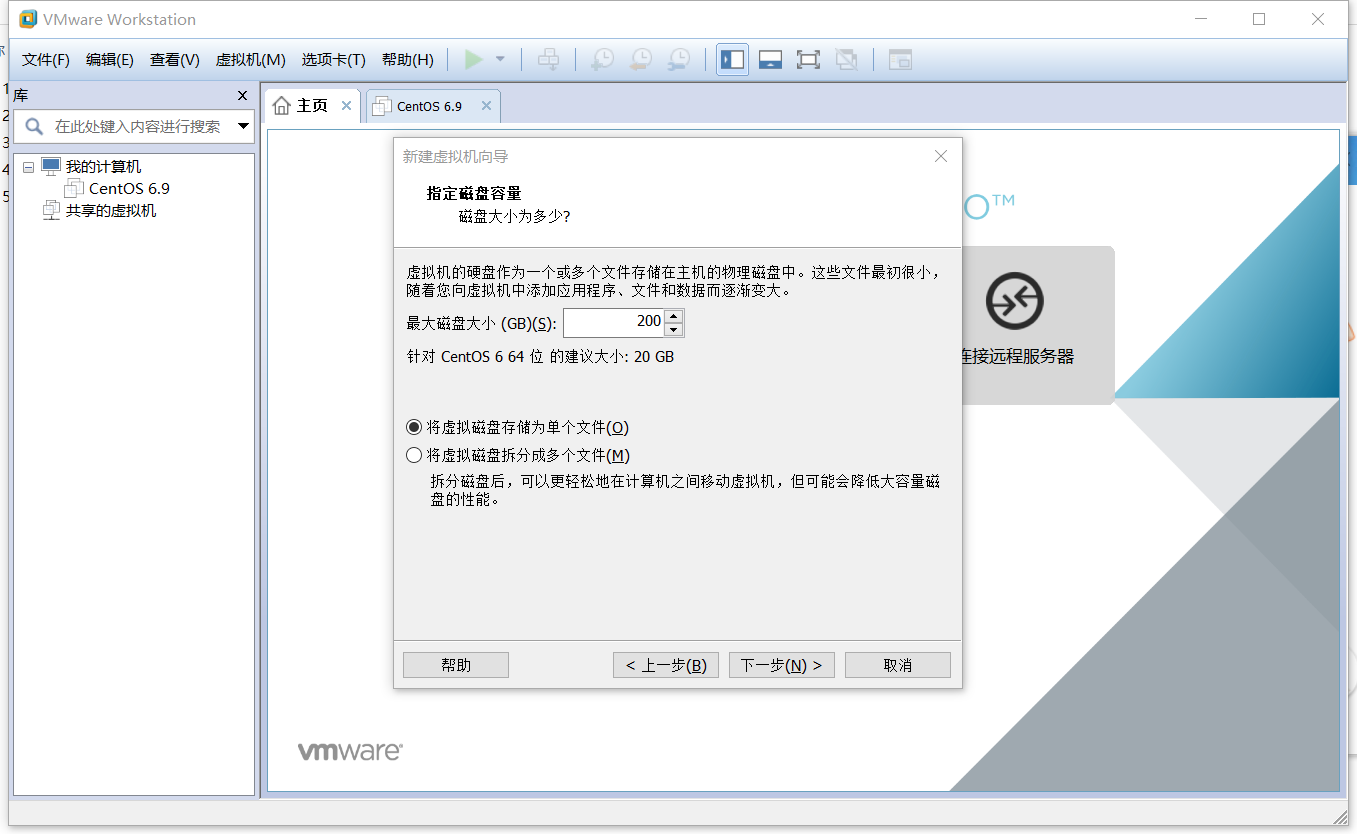Screen dimensions: 1357x834
Task: Open the 文件(F) menu
Action: pos(46,60)
